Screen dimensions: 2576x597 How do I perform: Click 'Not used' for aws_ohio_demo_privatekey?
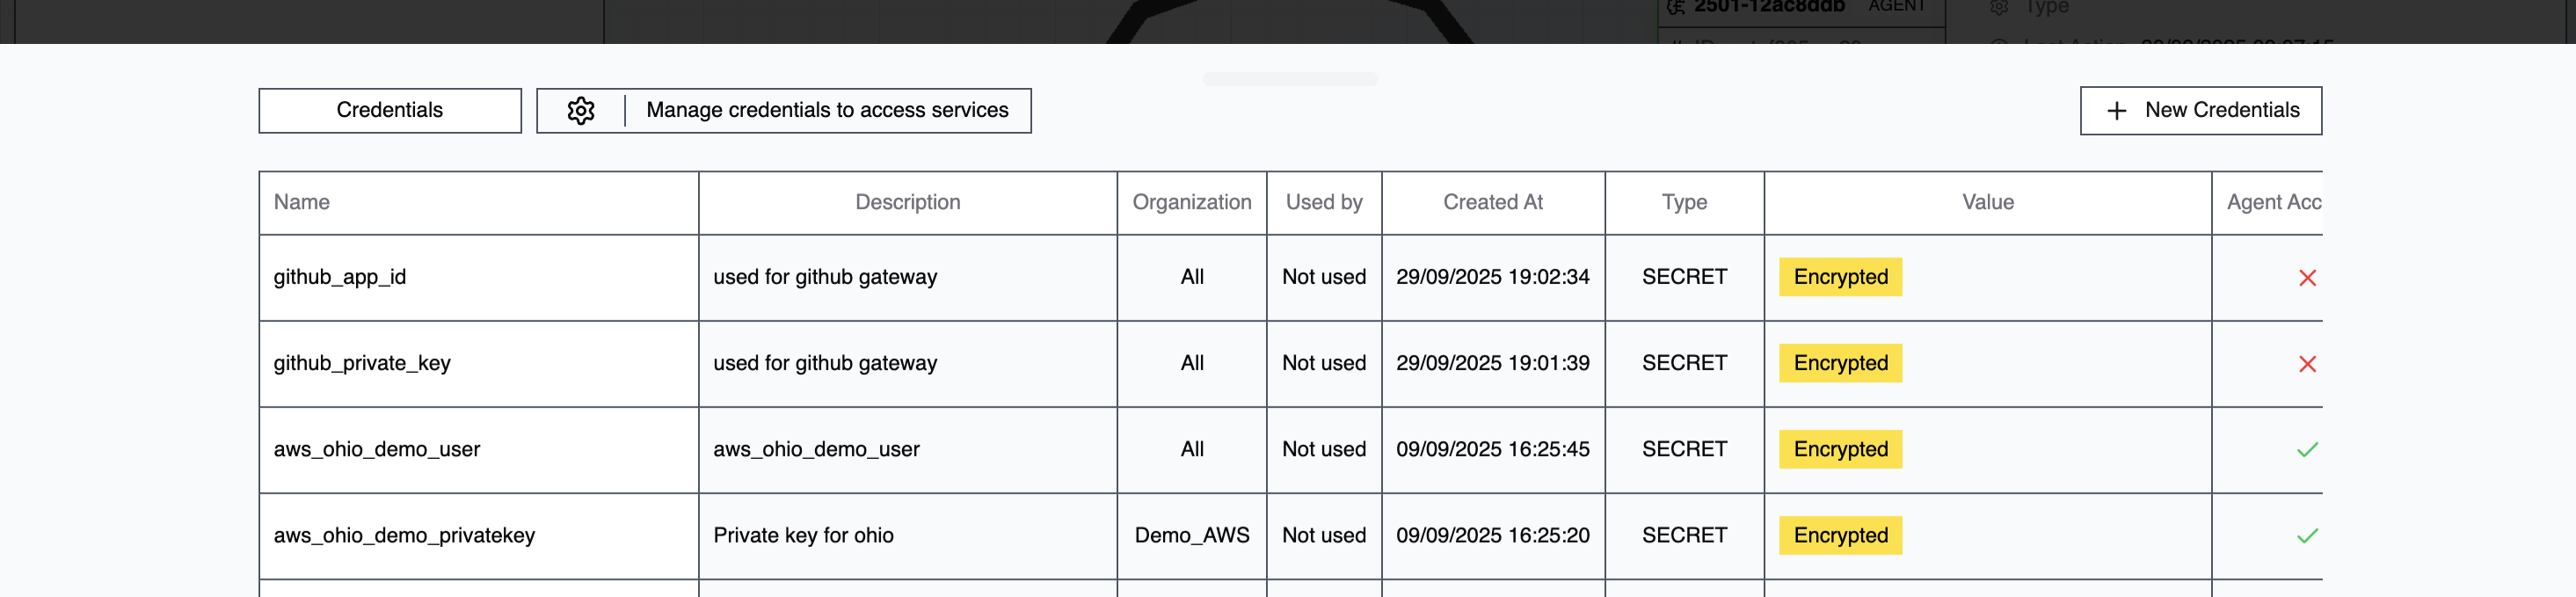pyautogui.click(x=1324, y=535)
